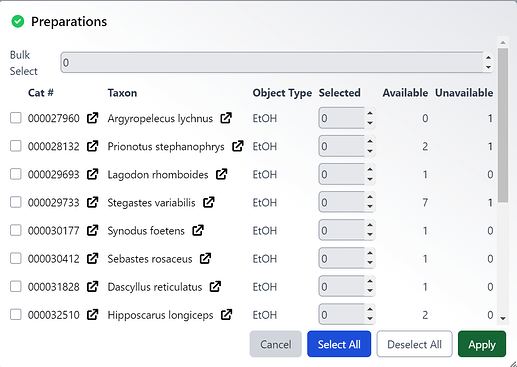Image resolution: width=517 pixels, height=367 pixels.
Task: Click EtOH type in Synodus foetens row
Action: [265, 230]
